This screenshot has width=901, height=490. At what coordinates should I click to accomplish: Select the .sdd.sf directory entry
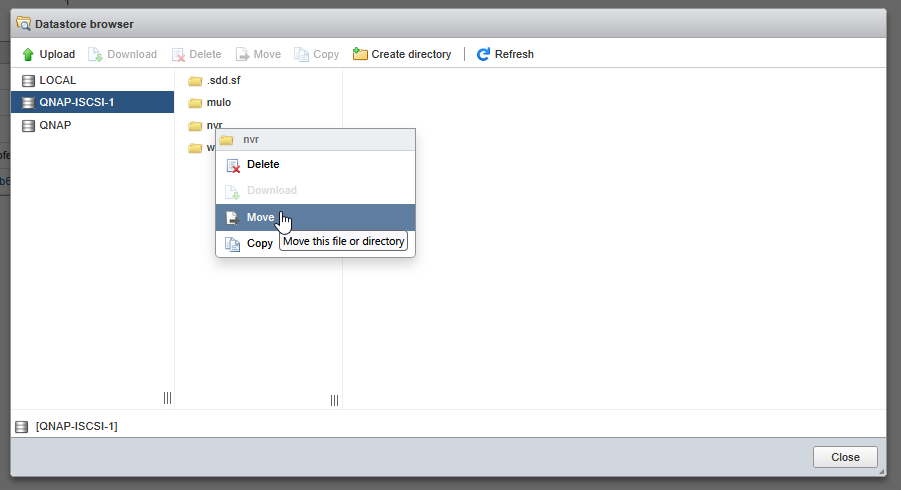click(223, 80)
